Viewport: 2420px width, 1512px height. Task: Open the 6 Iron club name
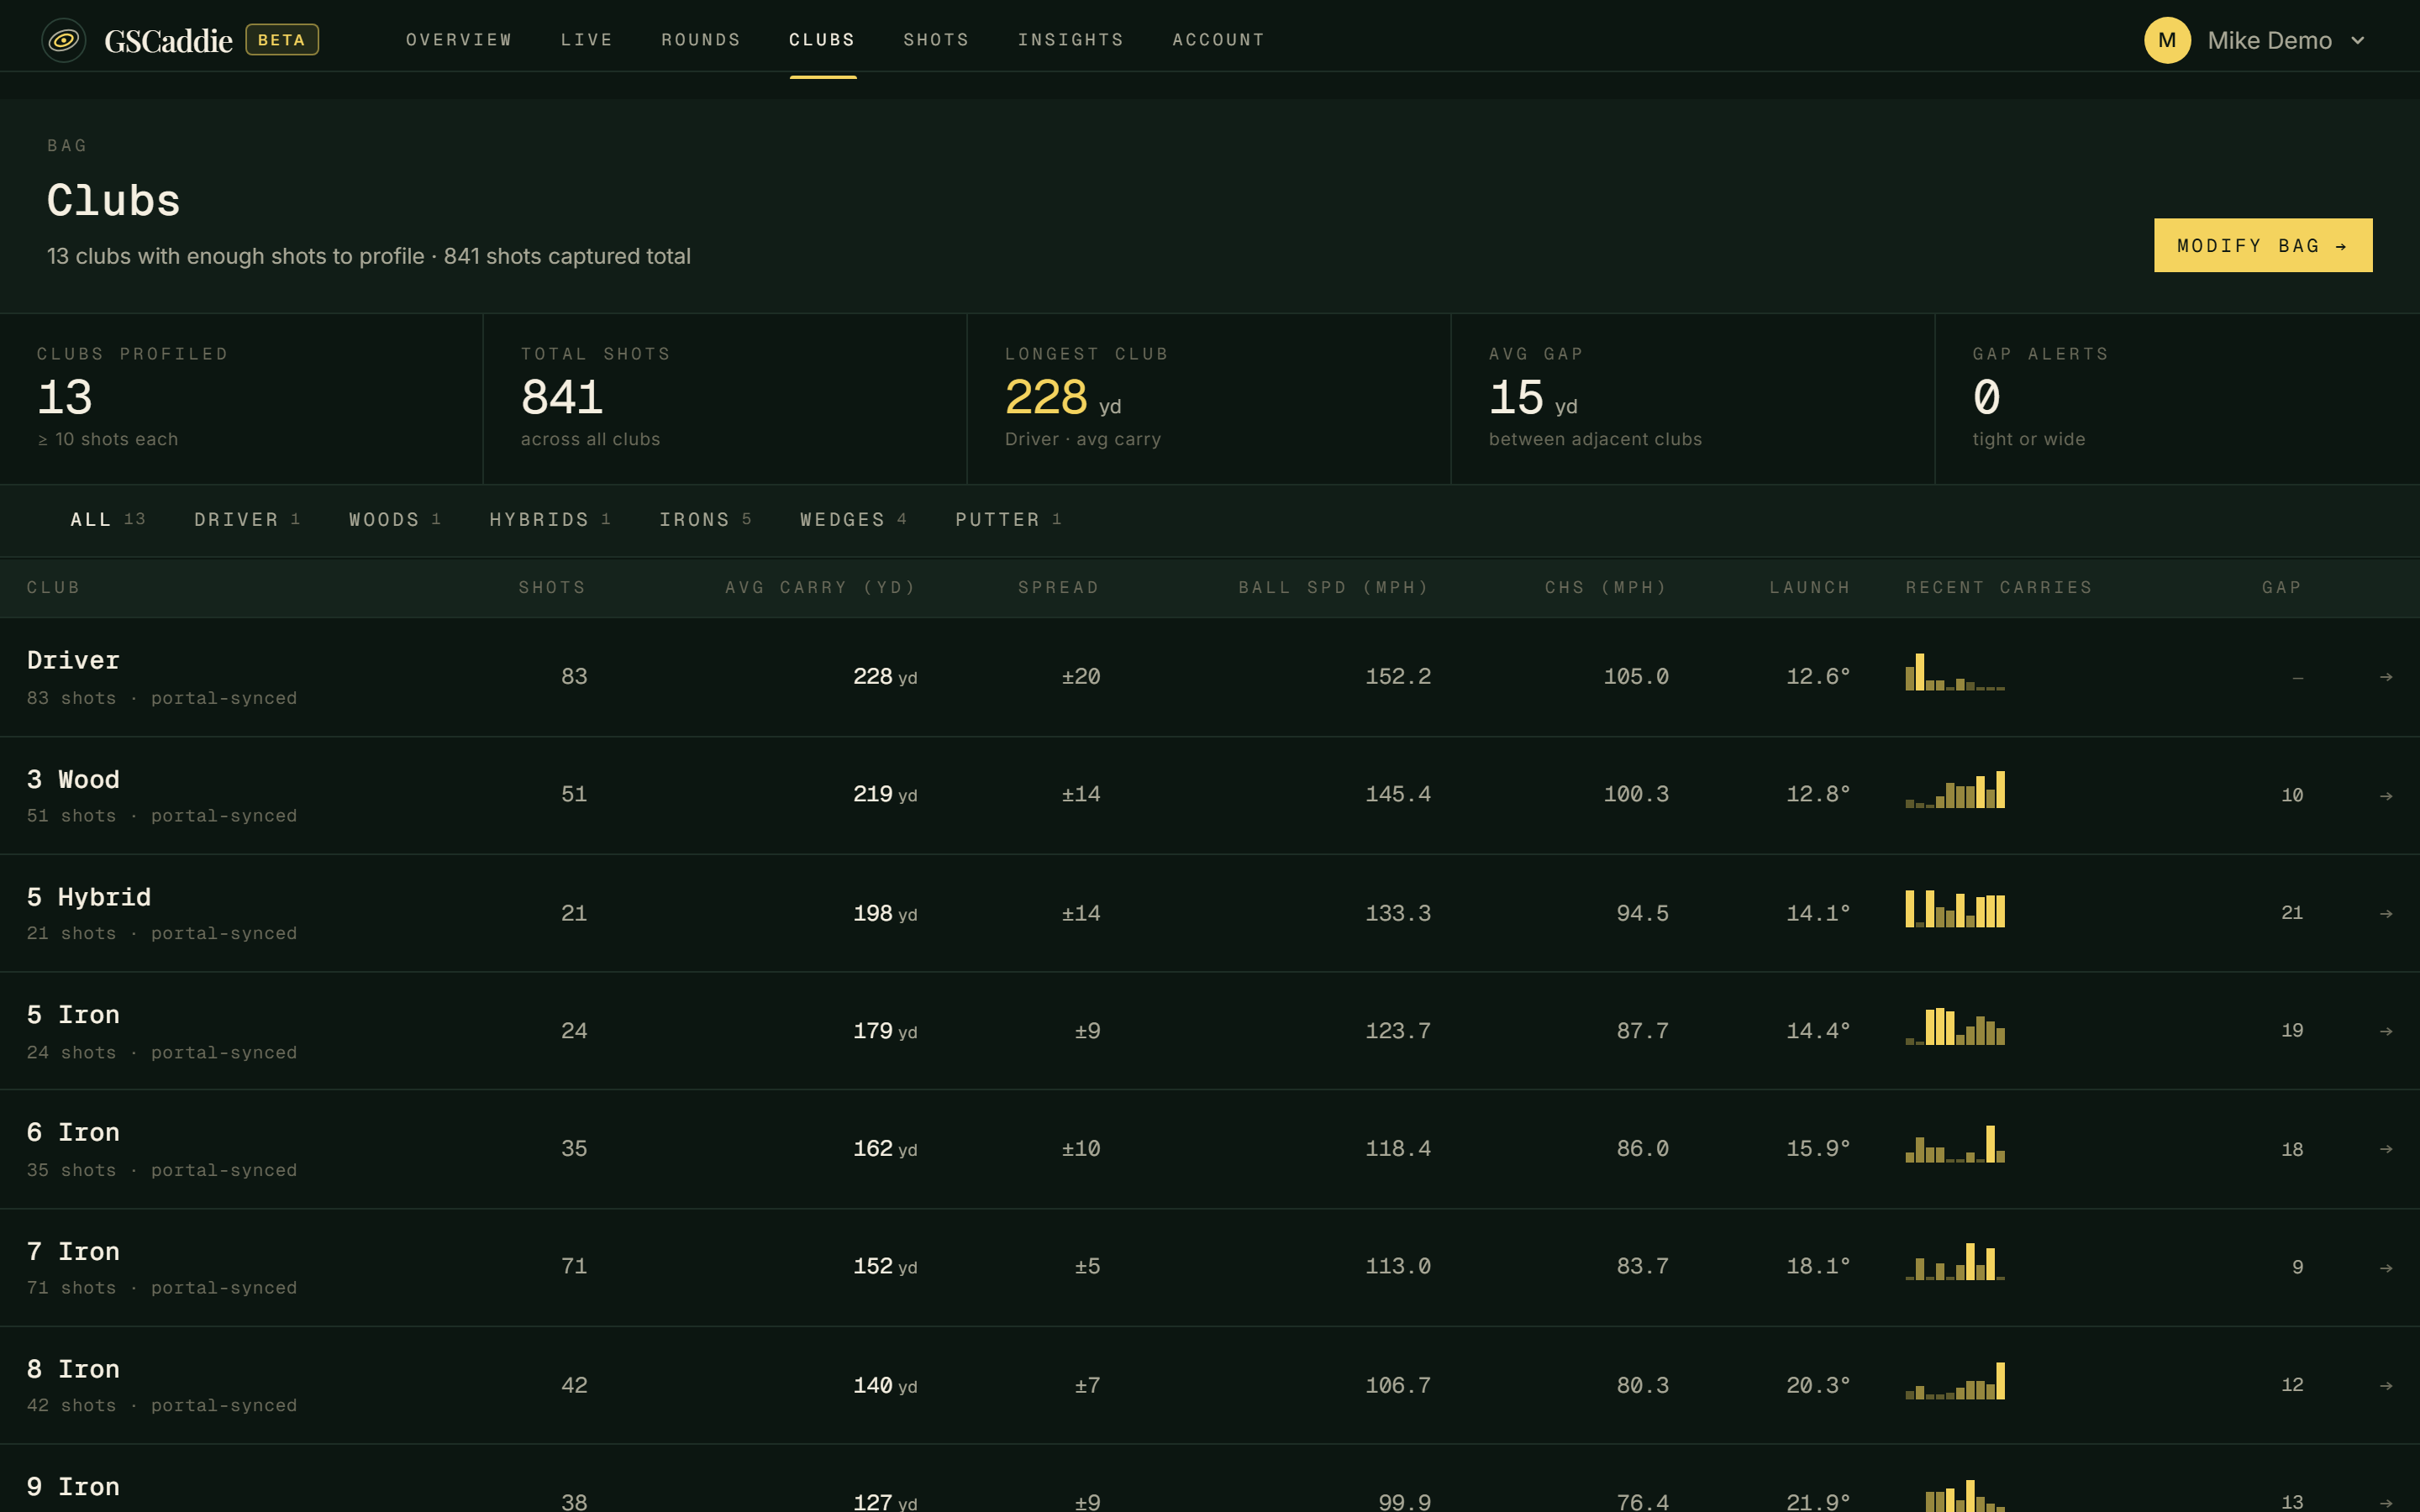73,1132
